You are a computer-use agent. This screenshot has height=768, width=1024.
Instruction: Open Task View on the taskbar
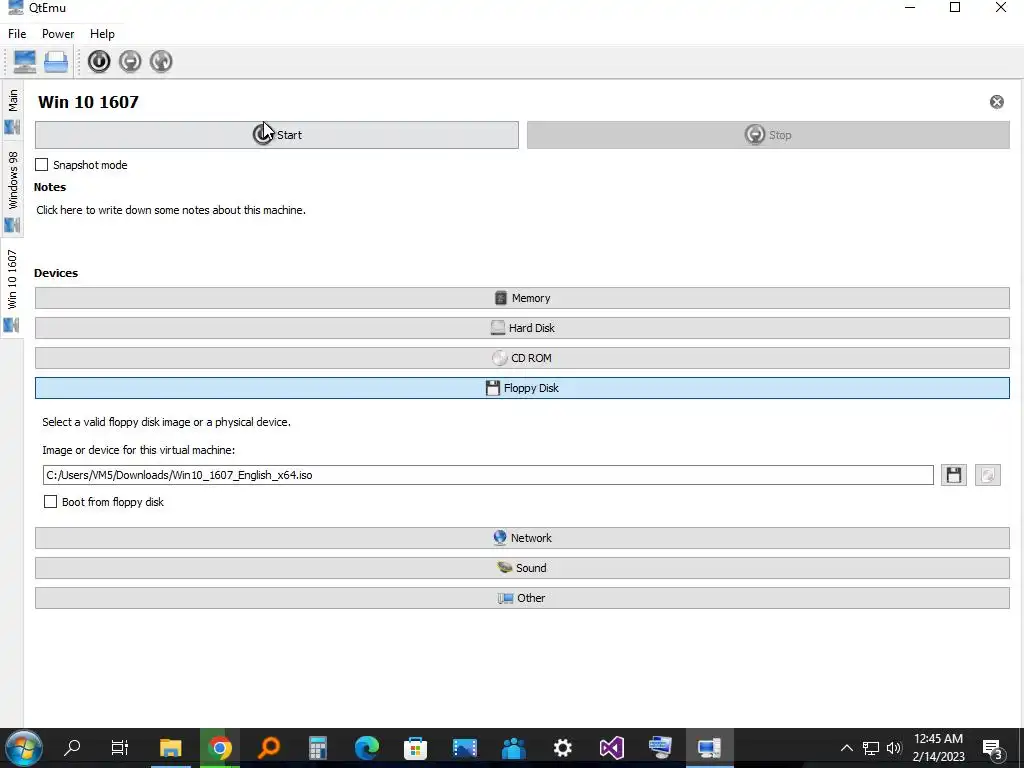pos(120,748)
